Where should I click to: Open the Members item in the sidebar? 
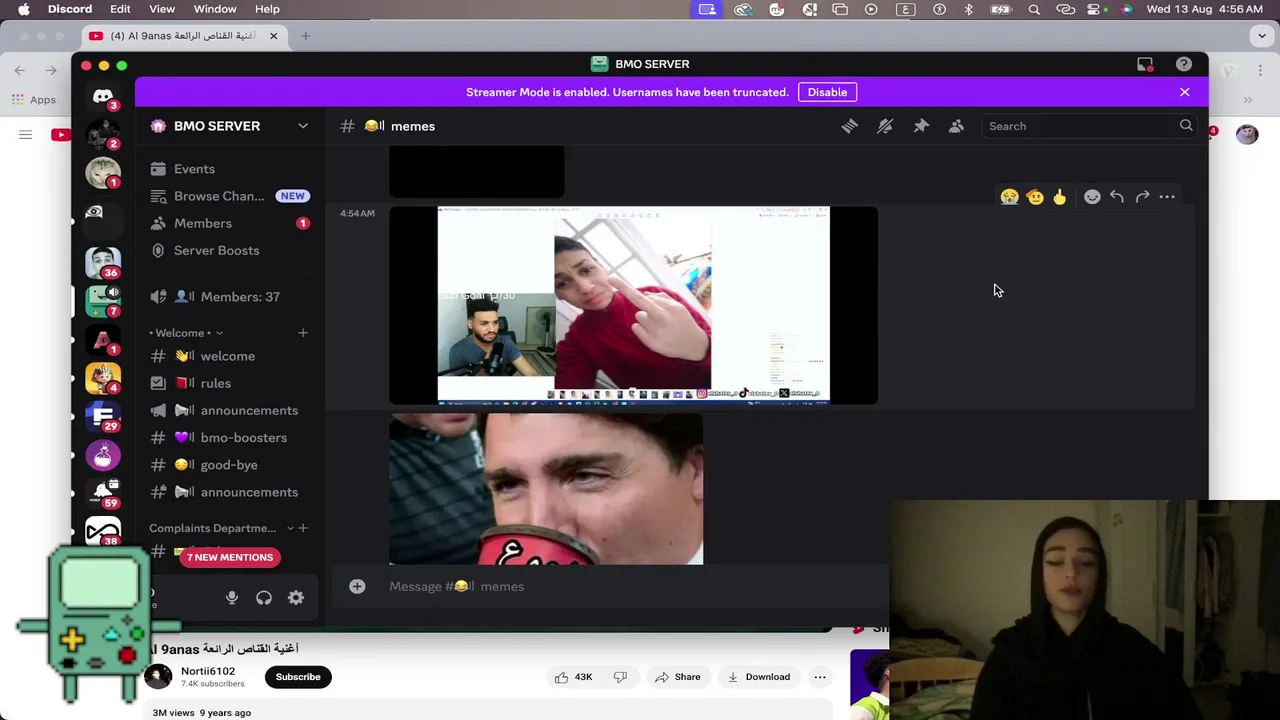pos(229,223)
